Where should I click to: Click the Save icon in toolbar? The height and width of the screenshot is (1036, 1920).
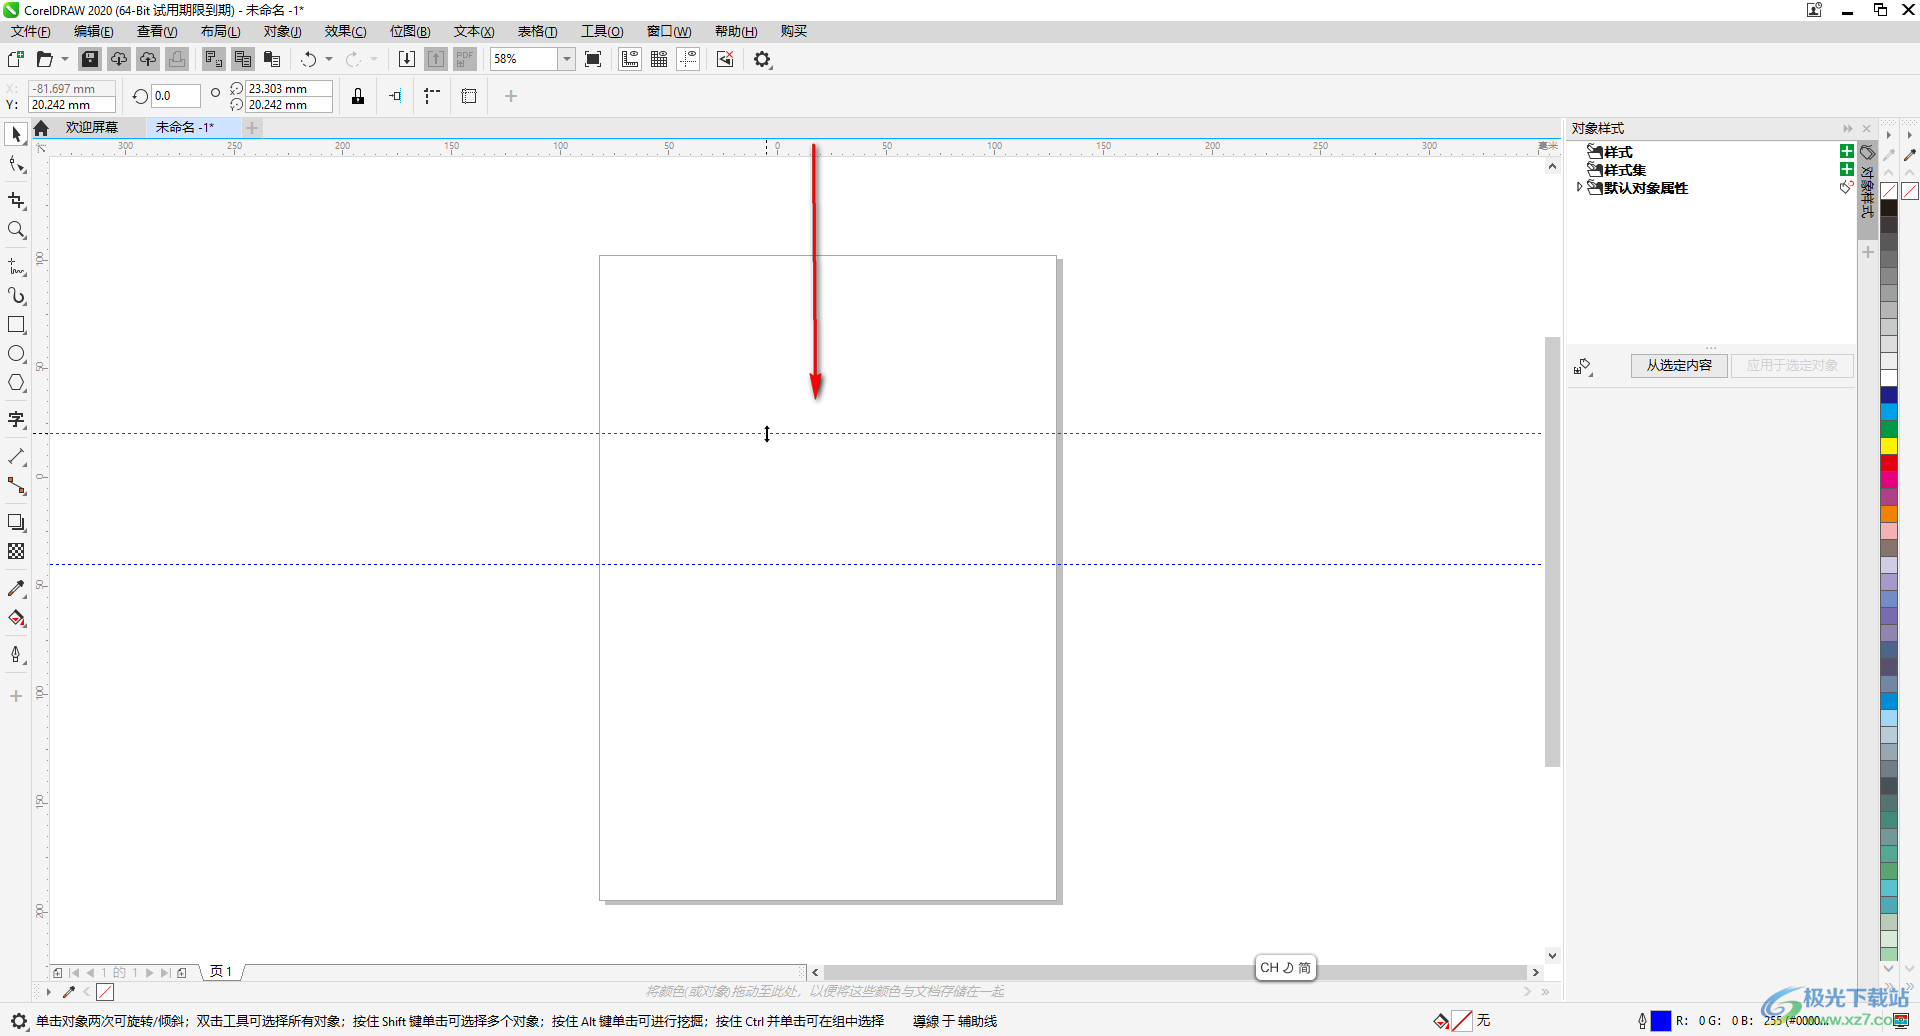[90, 59]
